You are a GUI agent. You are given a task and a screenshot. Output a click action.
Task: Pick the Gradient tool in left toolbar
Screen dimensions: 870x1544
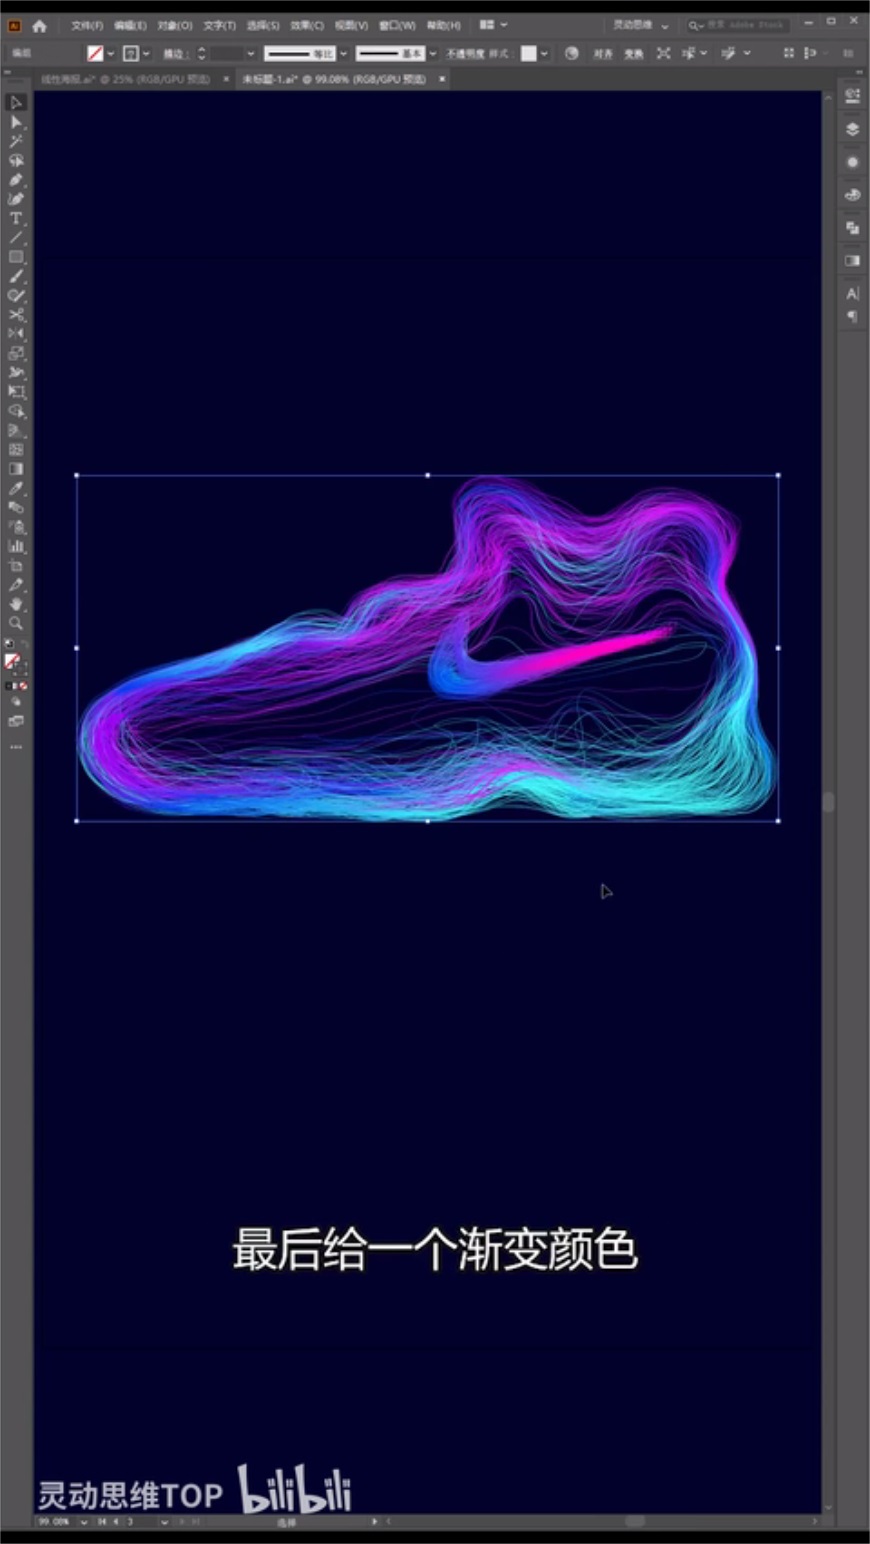(16, 469)
